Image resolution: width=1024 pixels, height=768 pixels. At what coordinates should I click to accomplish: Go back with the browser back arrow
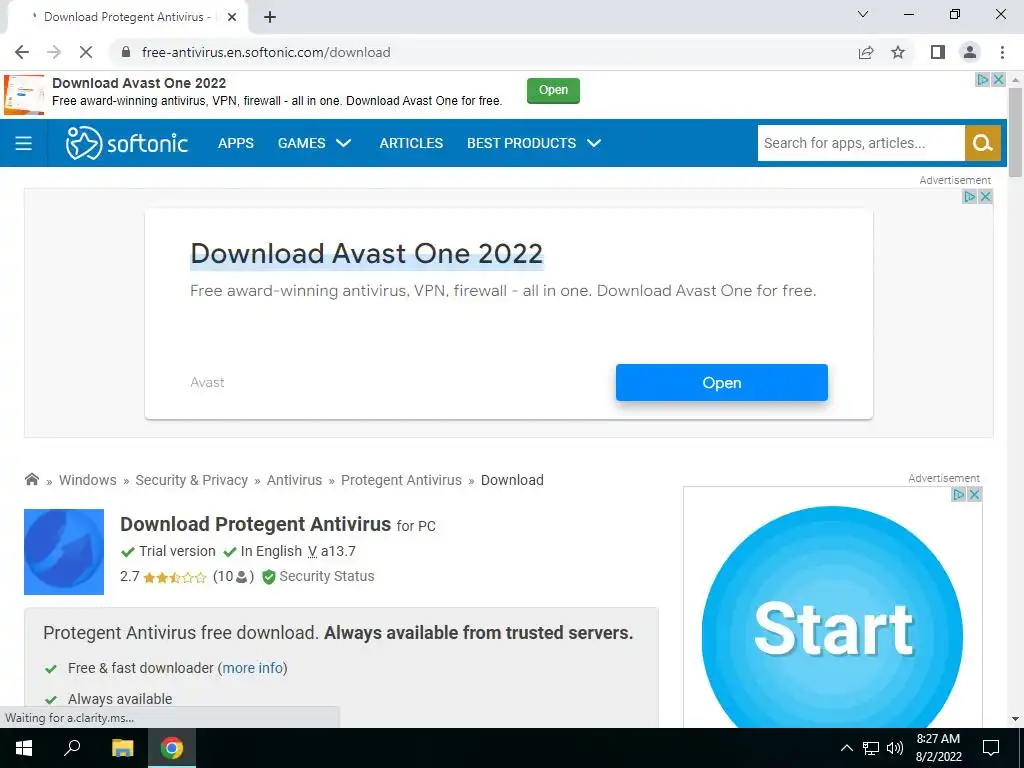tap(22, 52)
